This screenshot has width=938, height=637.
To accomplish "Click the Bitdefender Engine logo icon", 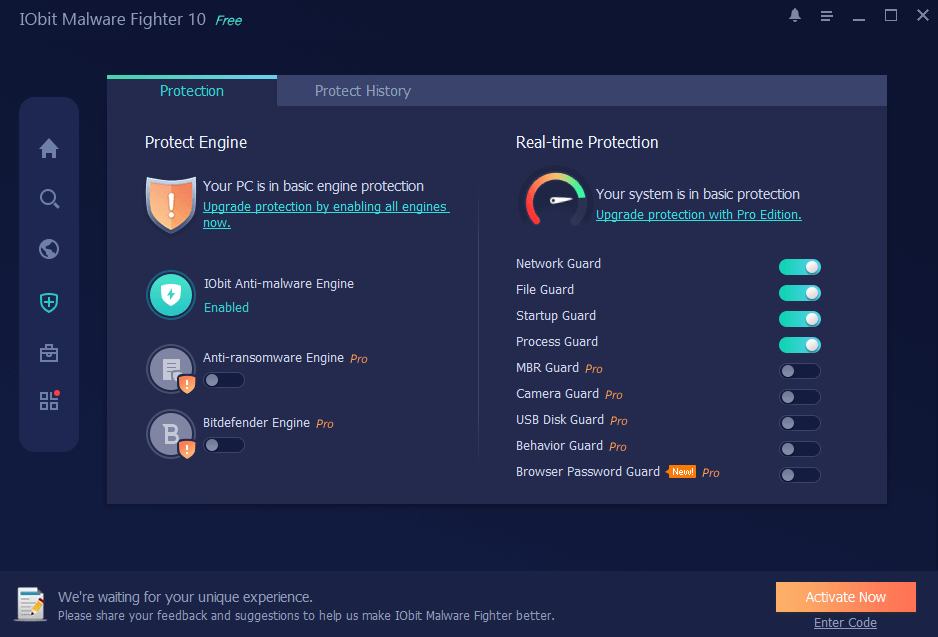I will (170, 433).
